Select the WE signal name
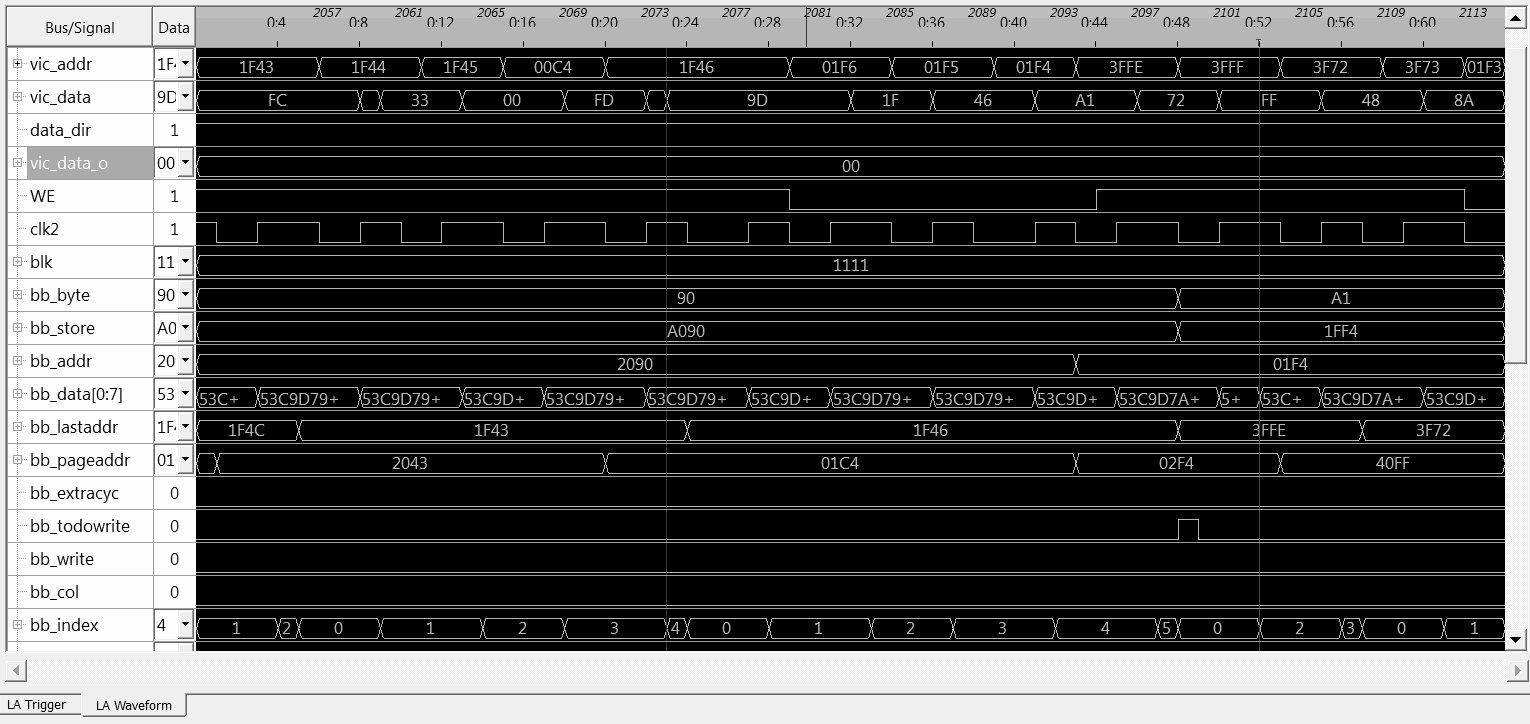The image size is (1530, 724). (42, 196)
